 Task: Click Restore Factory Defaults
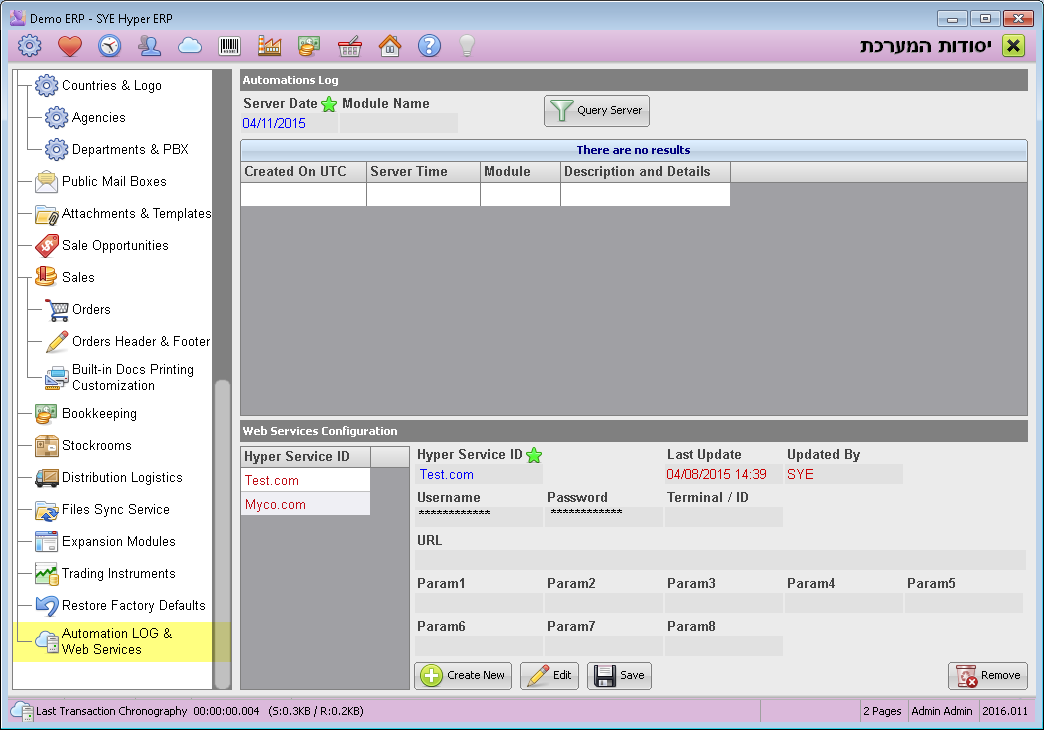point(120,605)
